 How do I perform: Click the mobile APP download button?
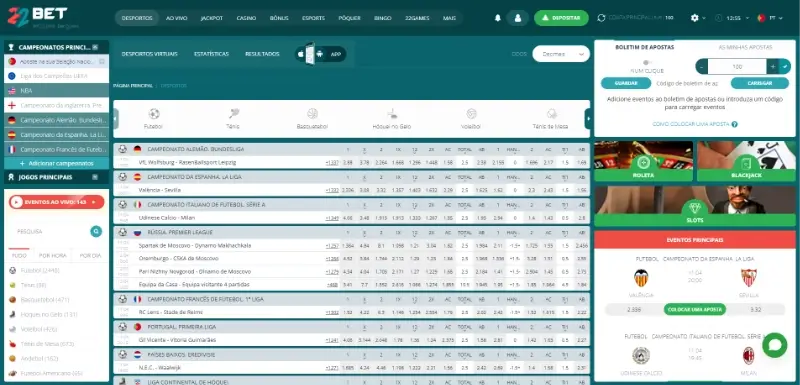[321, 54]
